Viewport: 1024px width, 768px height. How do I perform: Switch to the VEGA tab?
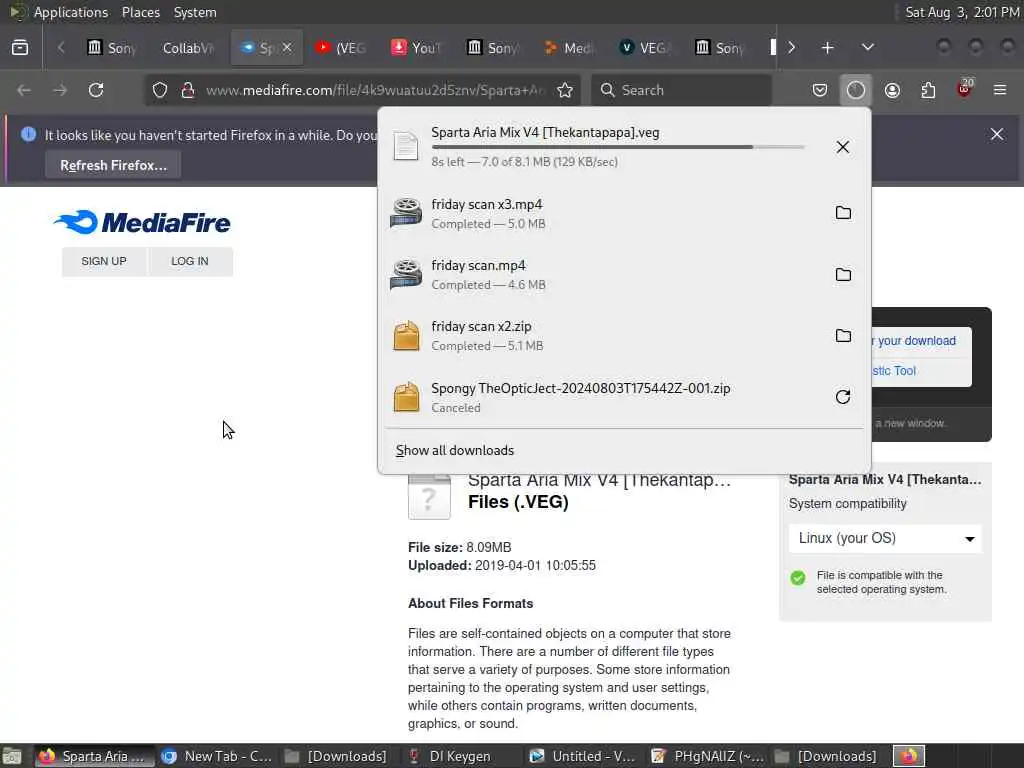[x=644, y=48]
